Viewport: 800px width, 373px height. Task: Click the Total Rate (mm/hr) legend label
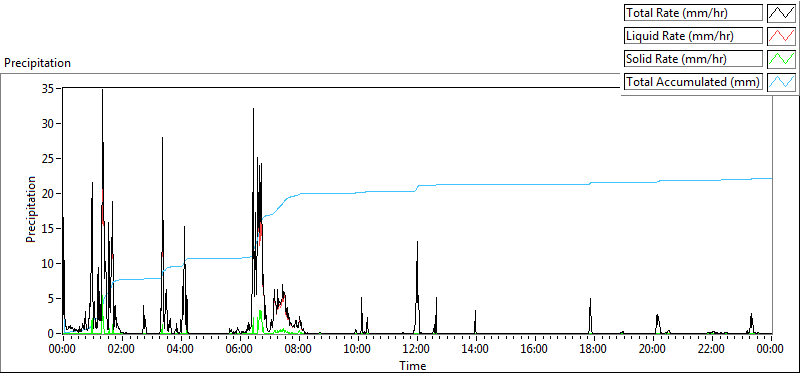tap(693, 13)
